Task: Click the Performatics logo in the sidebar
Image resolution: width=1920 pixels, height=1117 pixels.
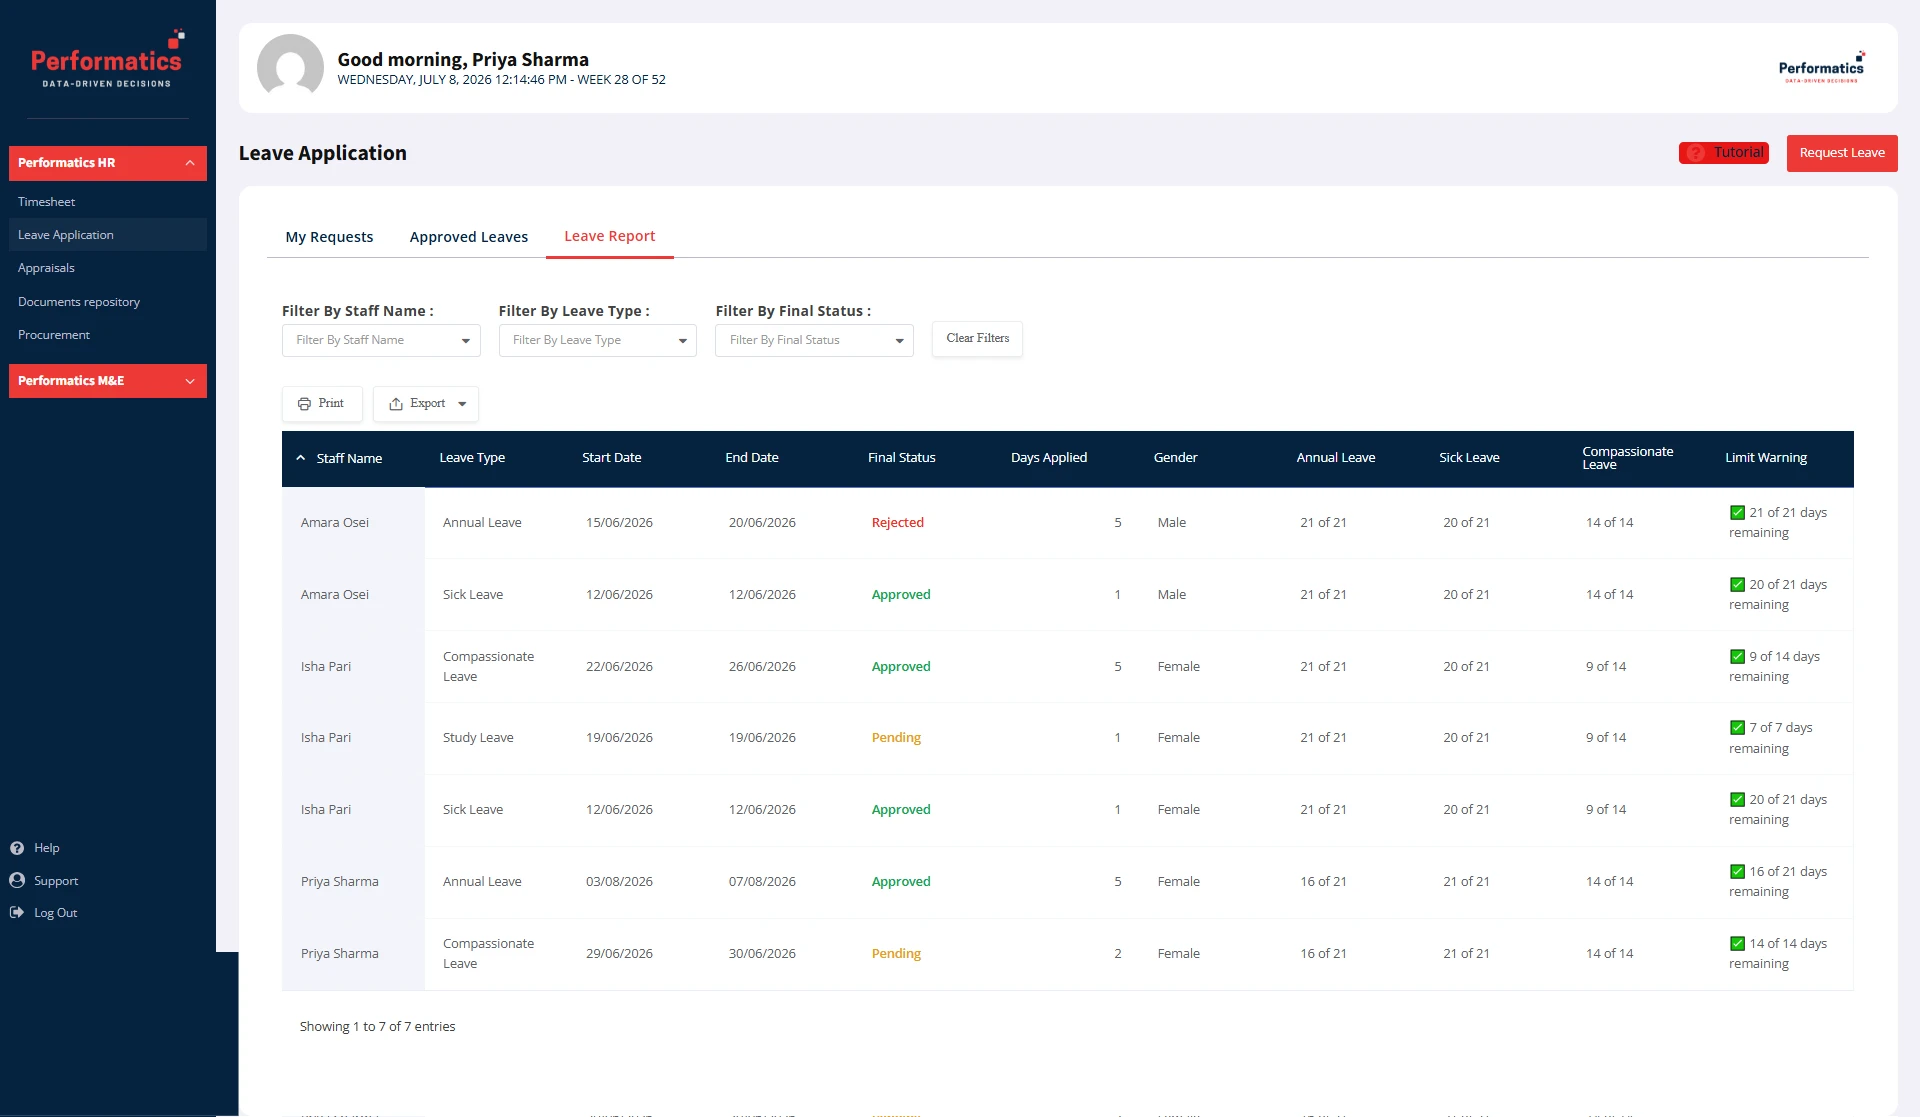Action: click(108, 59)
